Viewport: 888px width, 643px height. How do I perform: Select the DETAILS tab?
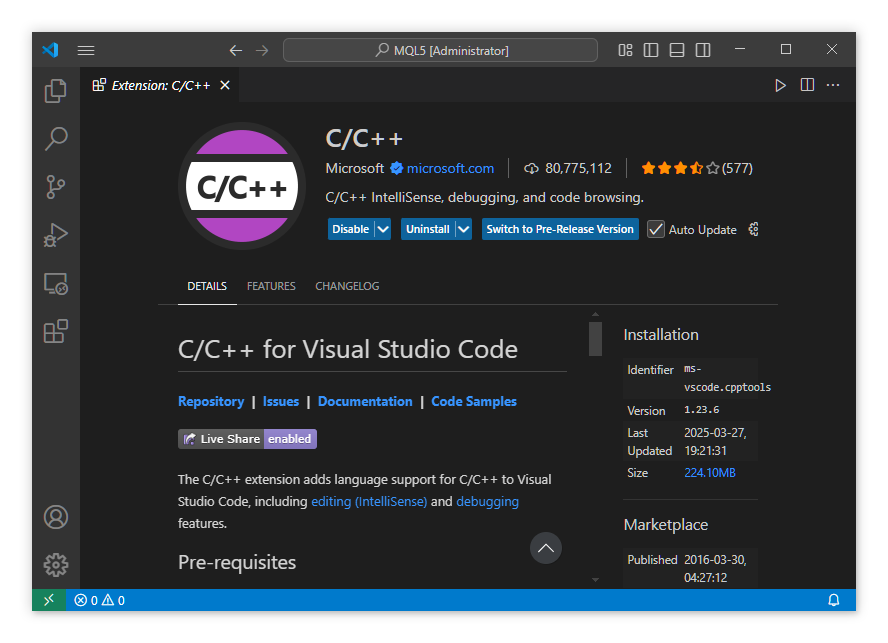(207, 286)
